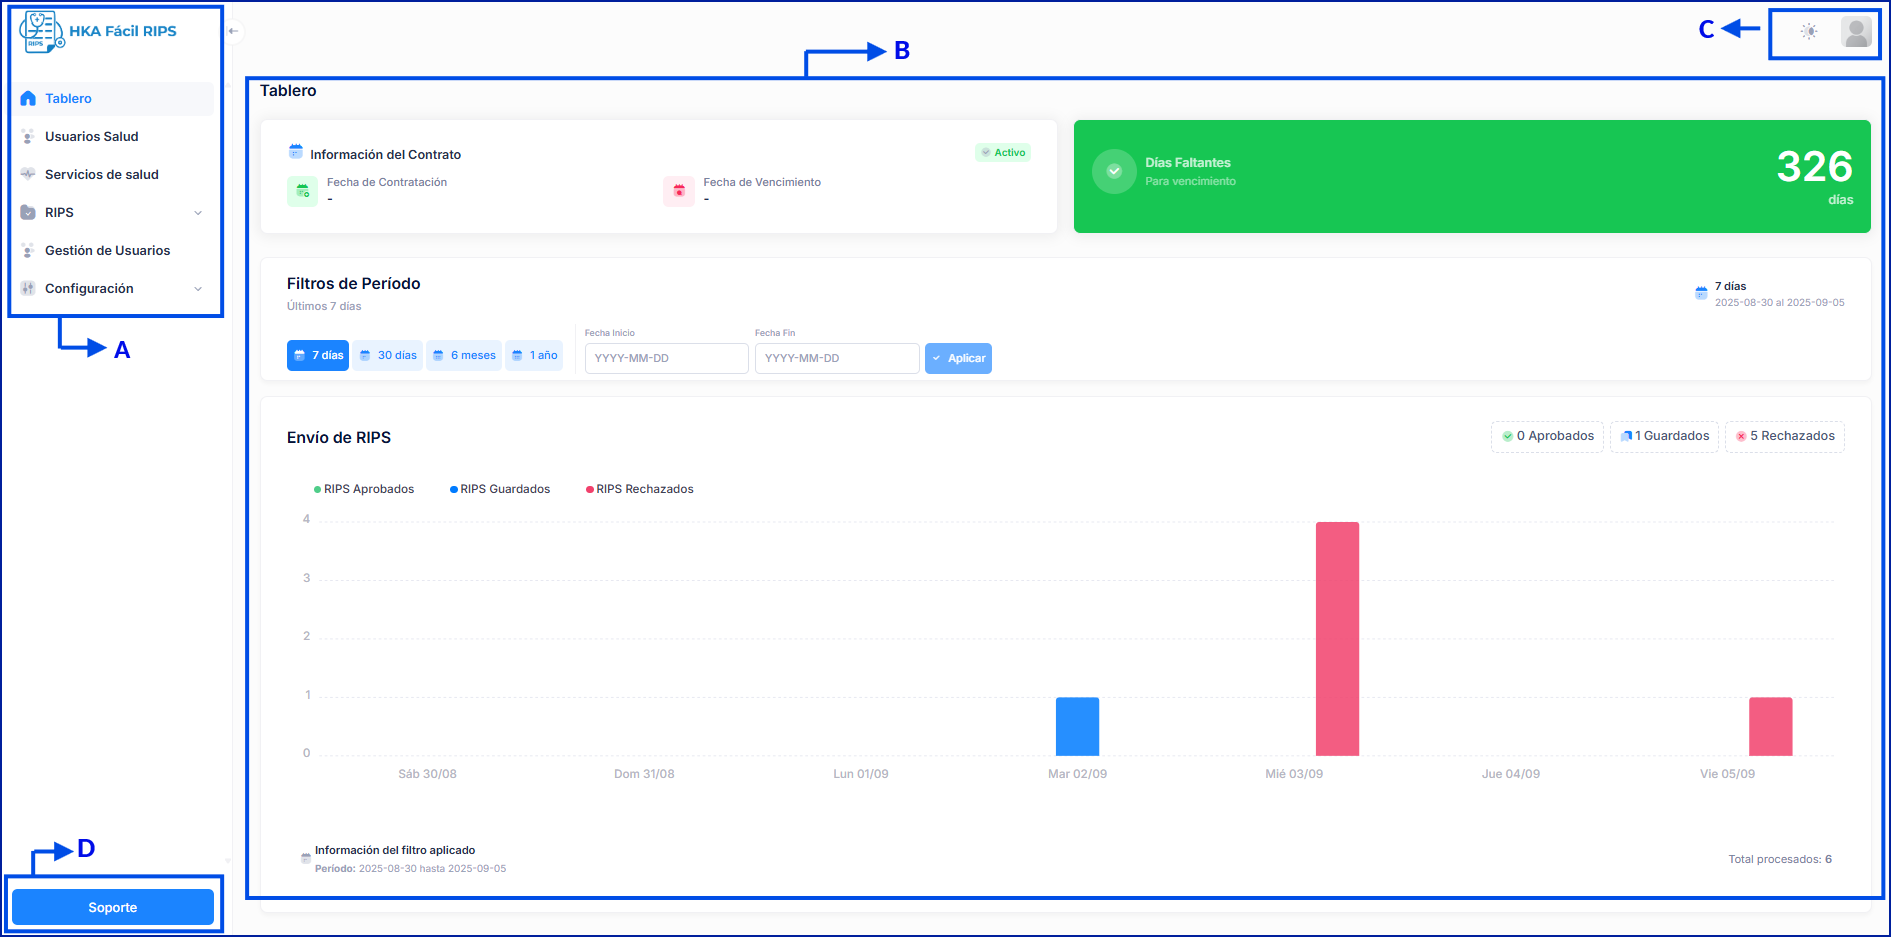Click the Gestión de Usuarios sidebar icon
1891x937 pixels.
tap(28, 251)
